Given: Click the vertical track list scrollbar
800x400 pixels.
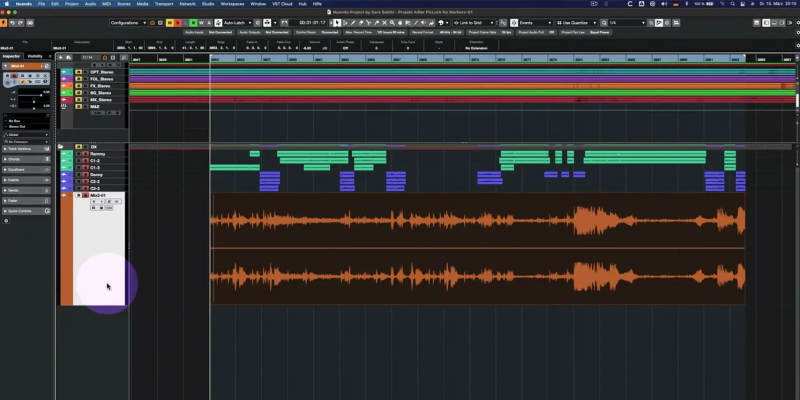Looking at the screenshot, I should click(797, 99).
